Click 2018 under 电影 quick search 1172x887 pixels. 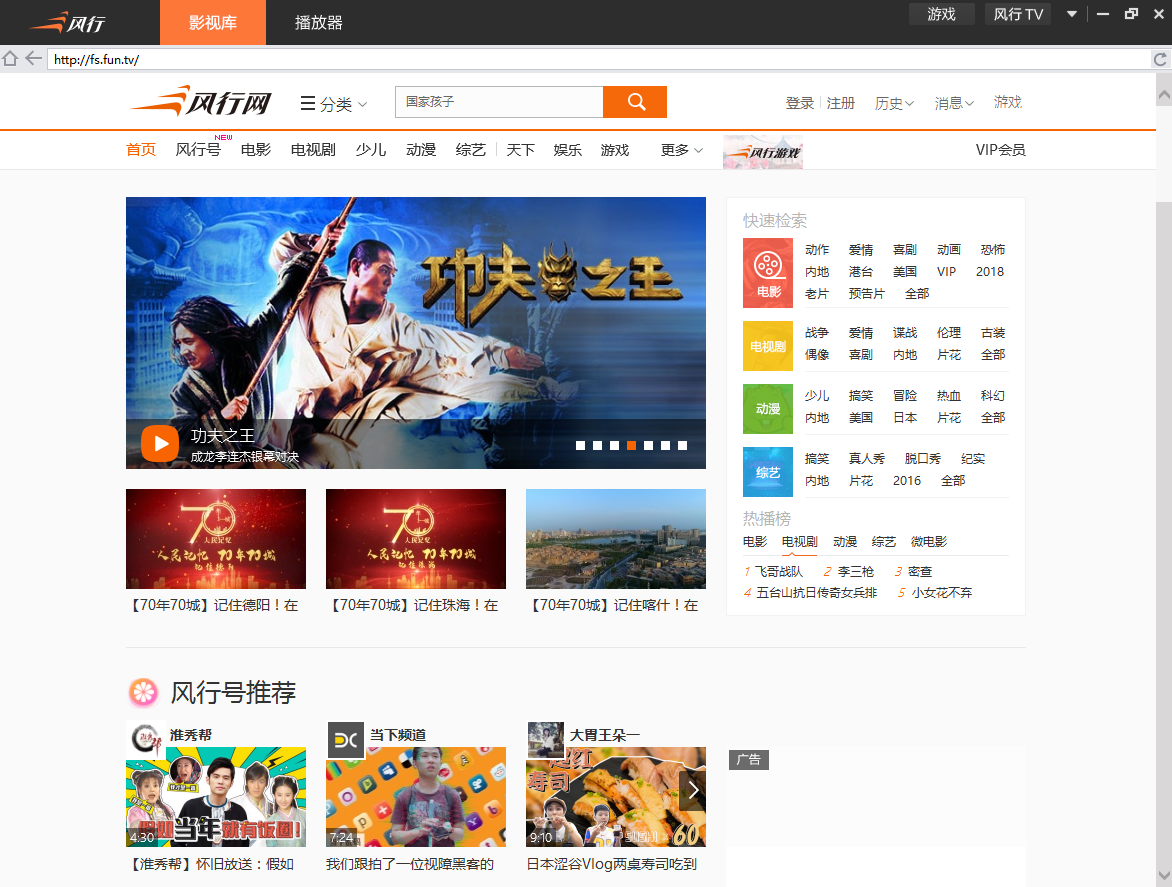coord(990,272)
